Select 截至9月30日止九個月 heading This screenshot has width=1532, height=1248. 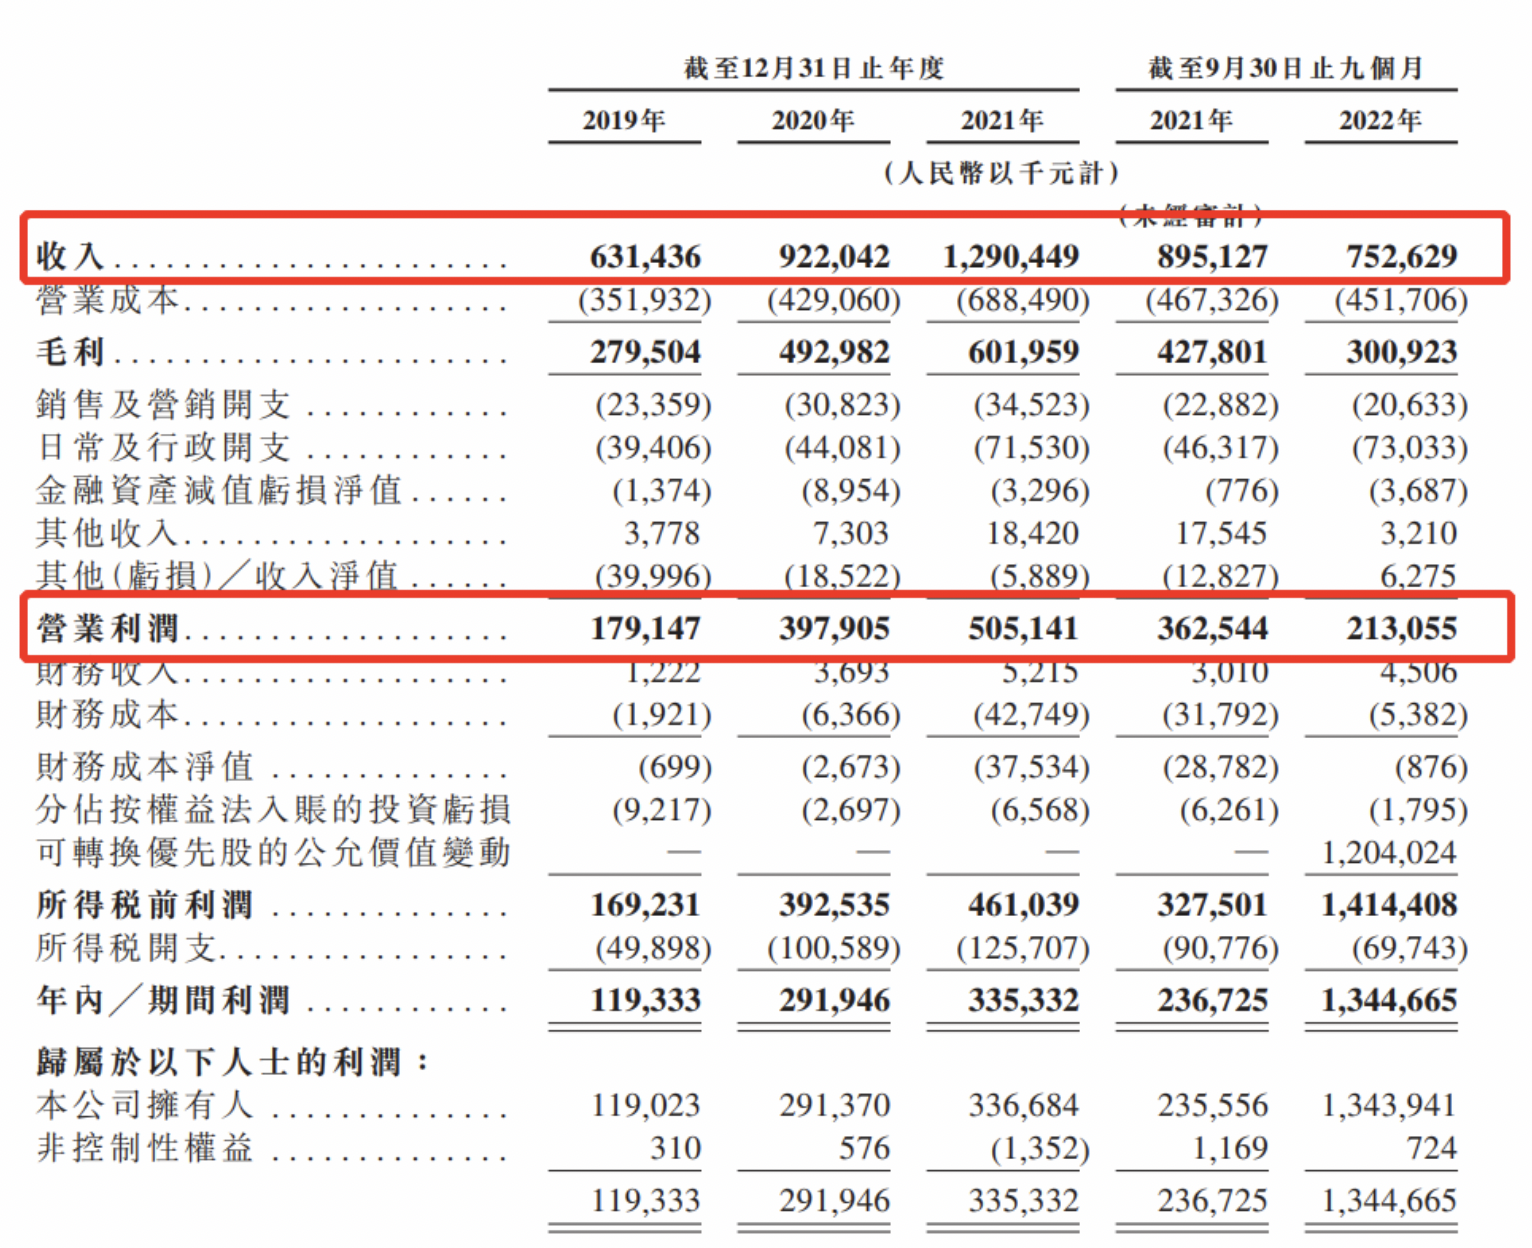coord(1286,68)
